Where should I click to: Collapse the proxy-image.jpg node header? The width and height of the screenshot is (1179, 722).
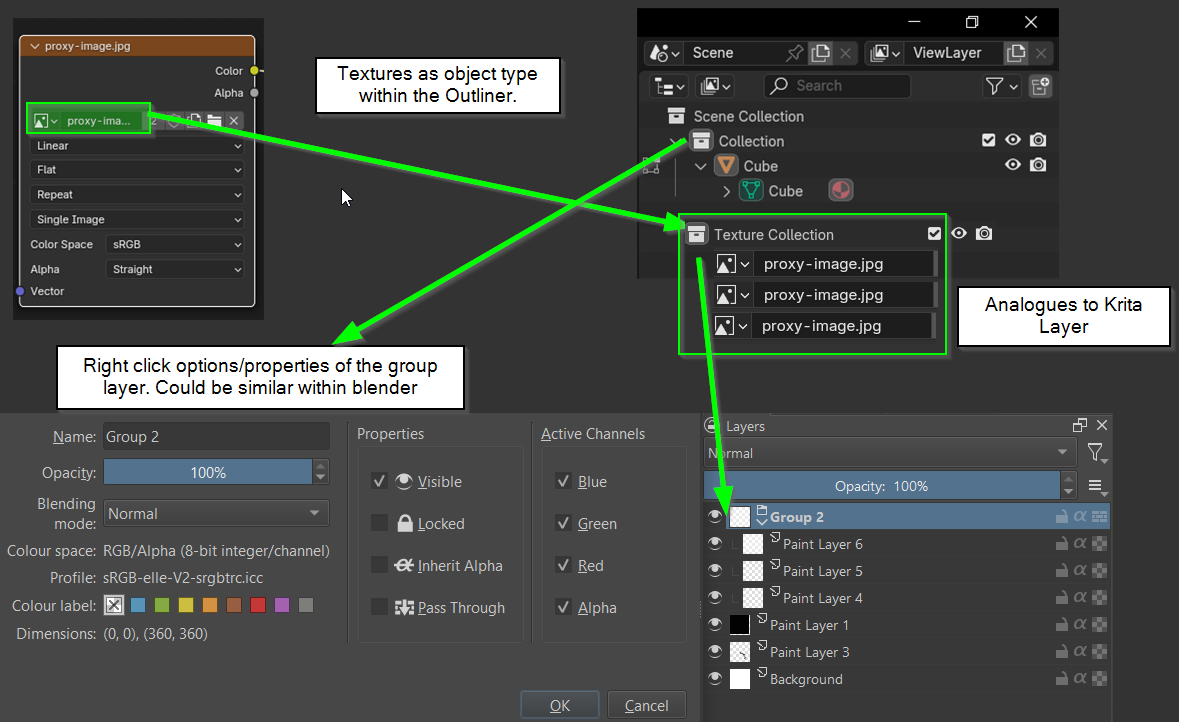pos(35,46)
